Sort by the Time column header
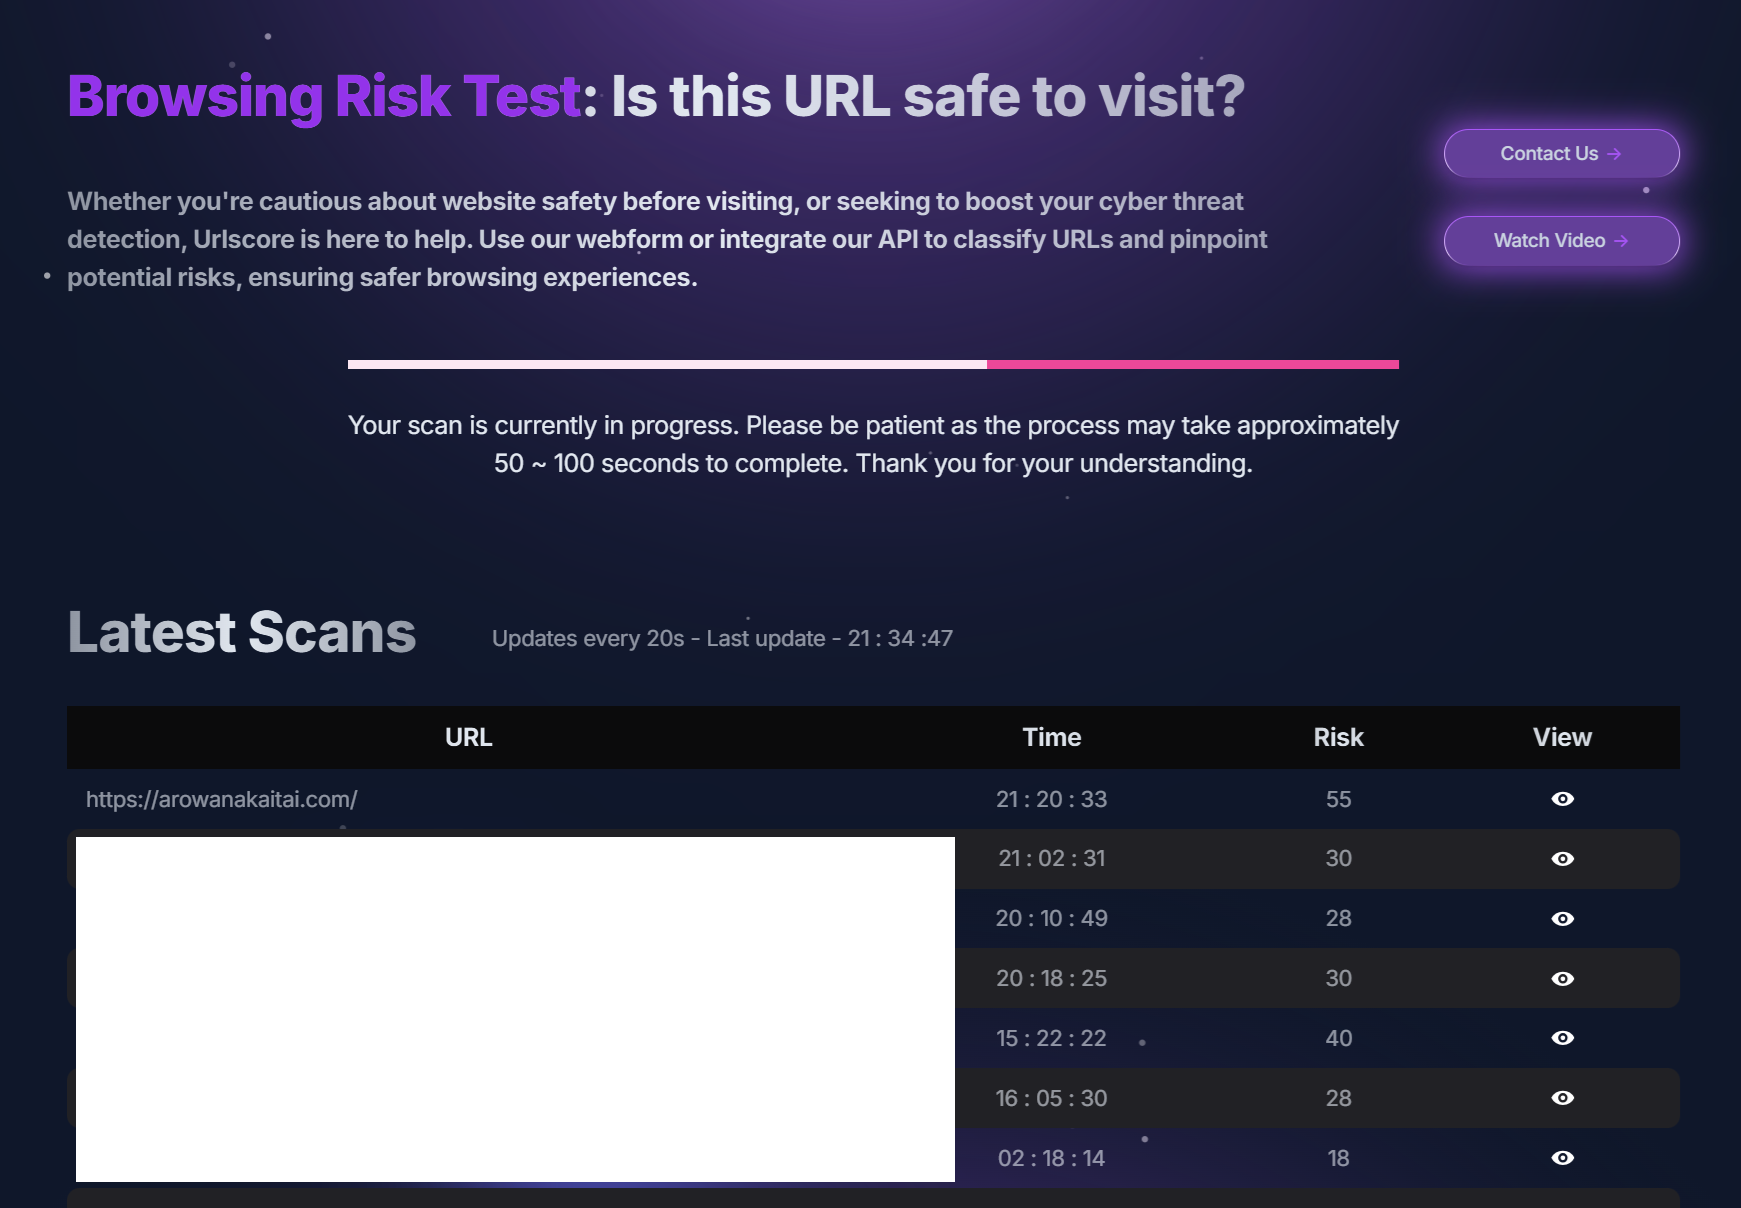Screen dimensions: 1741x1208 [x=1051, y=738]
